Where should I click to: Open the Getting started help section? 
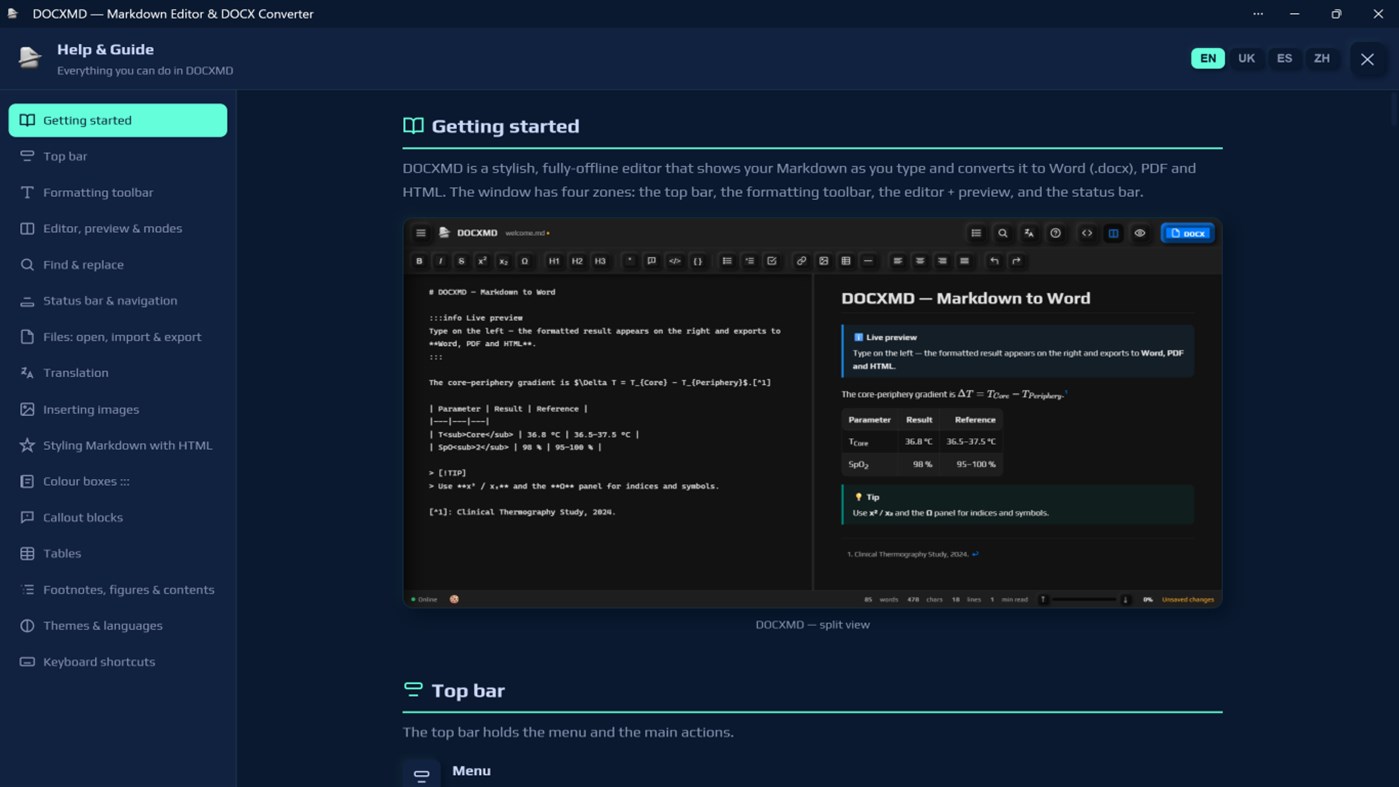click(118, 120)
